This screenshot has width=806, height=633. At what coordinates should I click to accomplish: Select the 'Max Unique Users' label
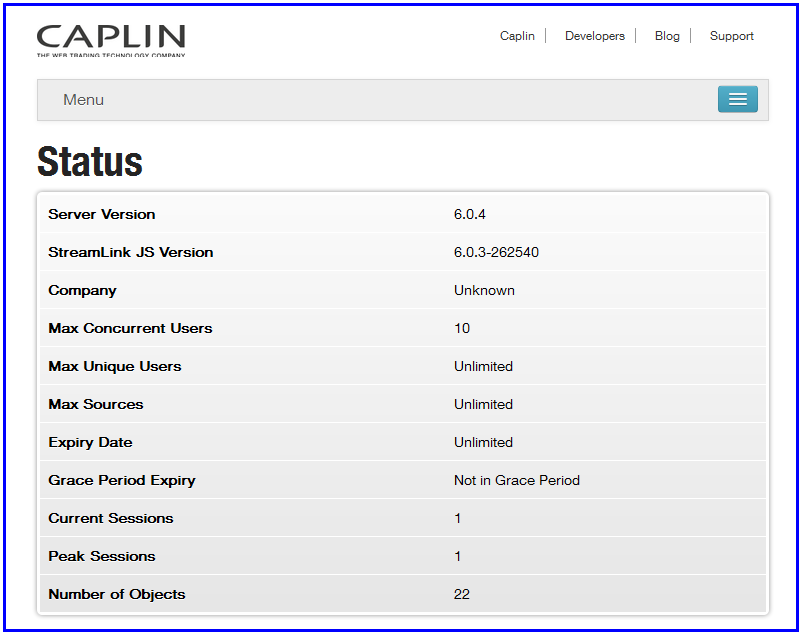(x=115, y=367)
